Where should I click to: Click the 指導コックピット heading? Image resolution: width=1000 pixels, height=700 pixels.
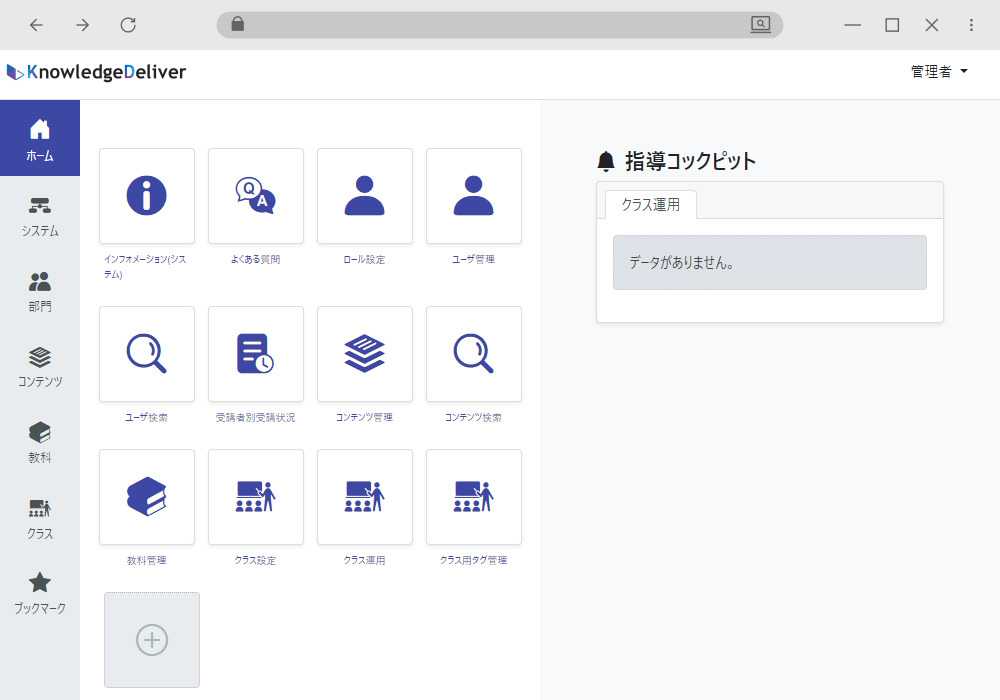point(691,161)
